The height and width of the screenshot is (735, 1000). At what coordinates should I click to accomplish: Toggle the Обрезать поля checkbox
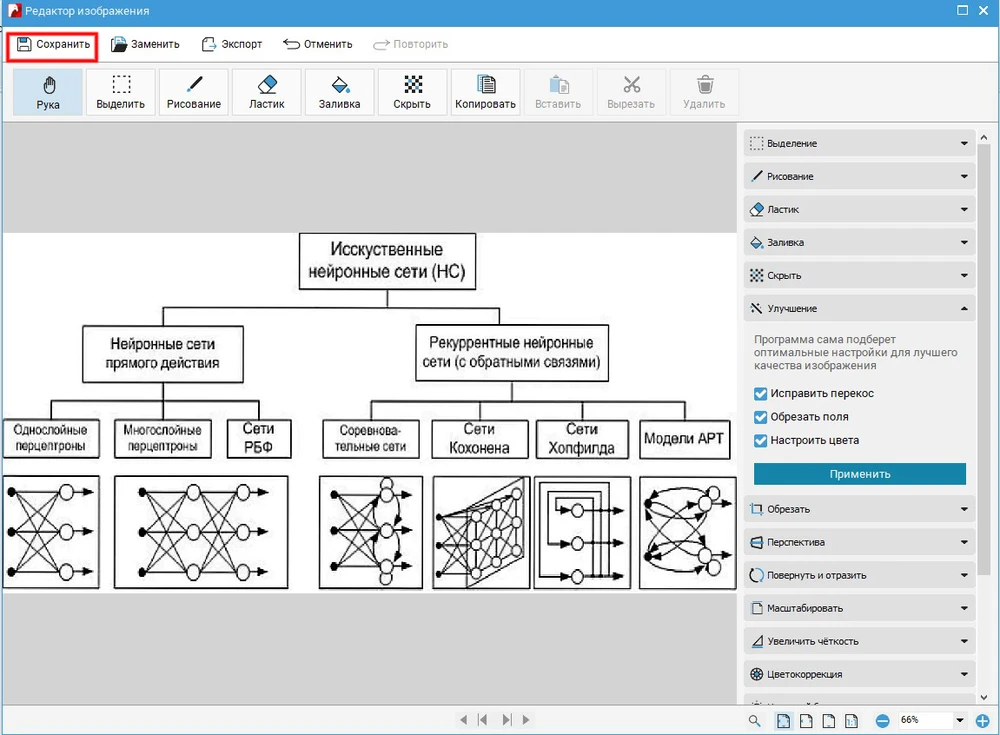point(761,417)
